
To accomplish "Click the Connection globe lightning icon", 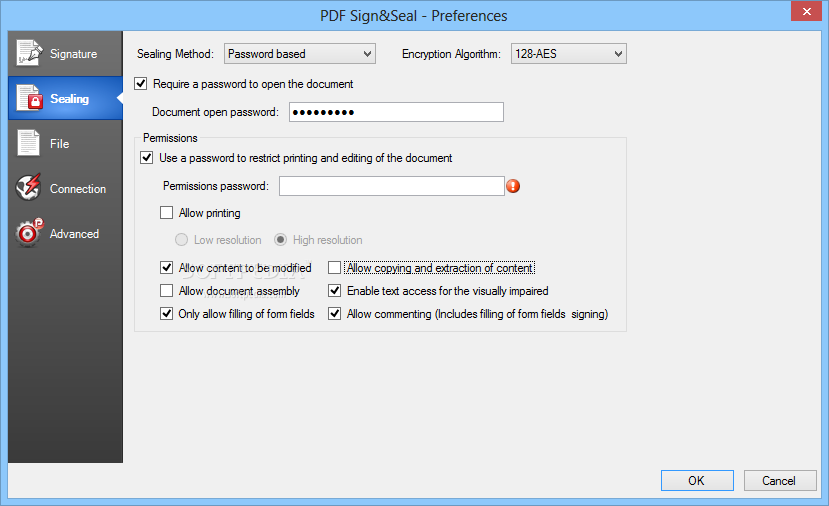I will pos(29,187).
